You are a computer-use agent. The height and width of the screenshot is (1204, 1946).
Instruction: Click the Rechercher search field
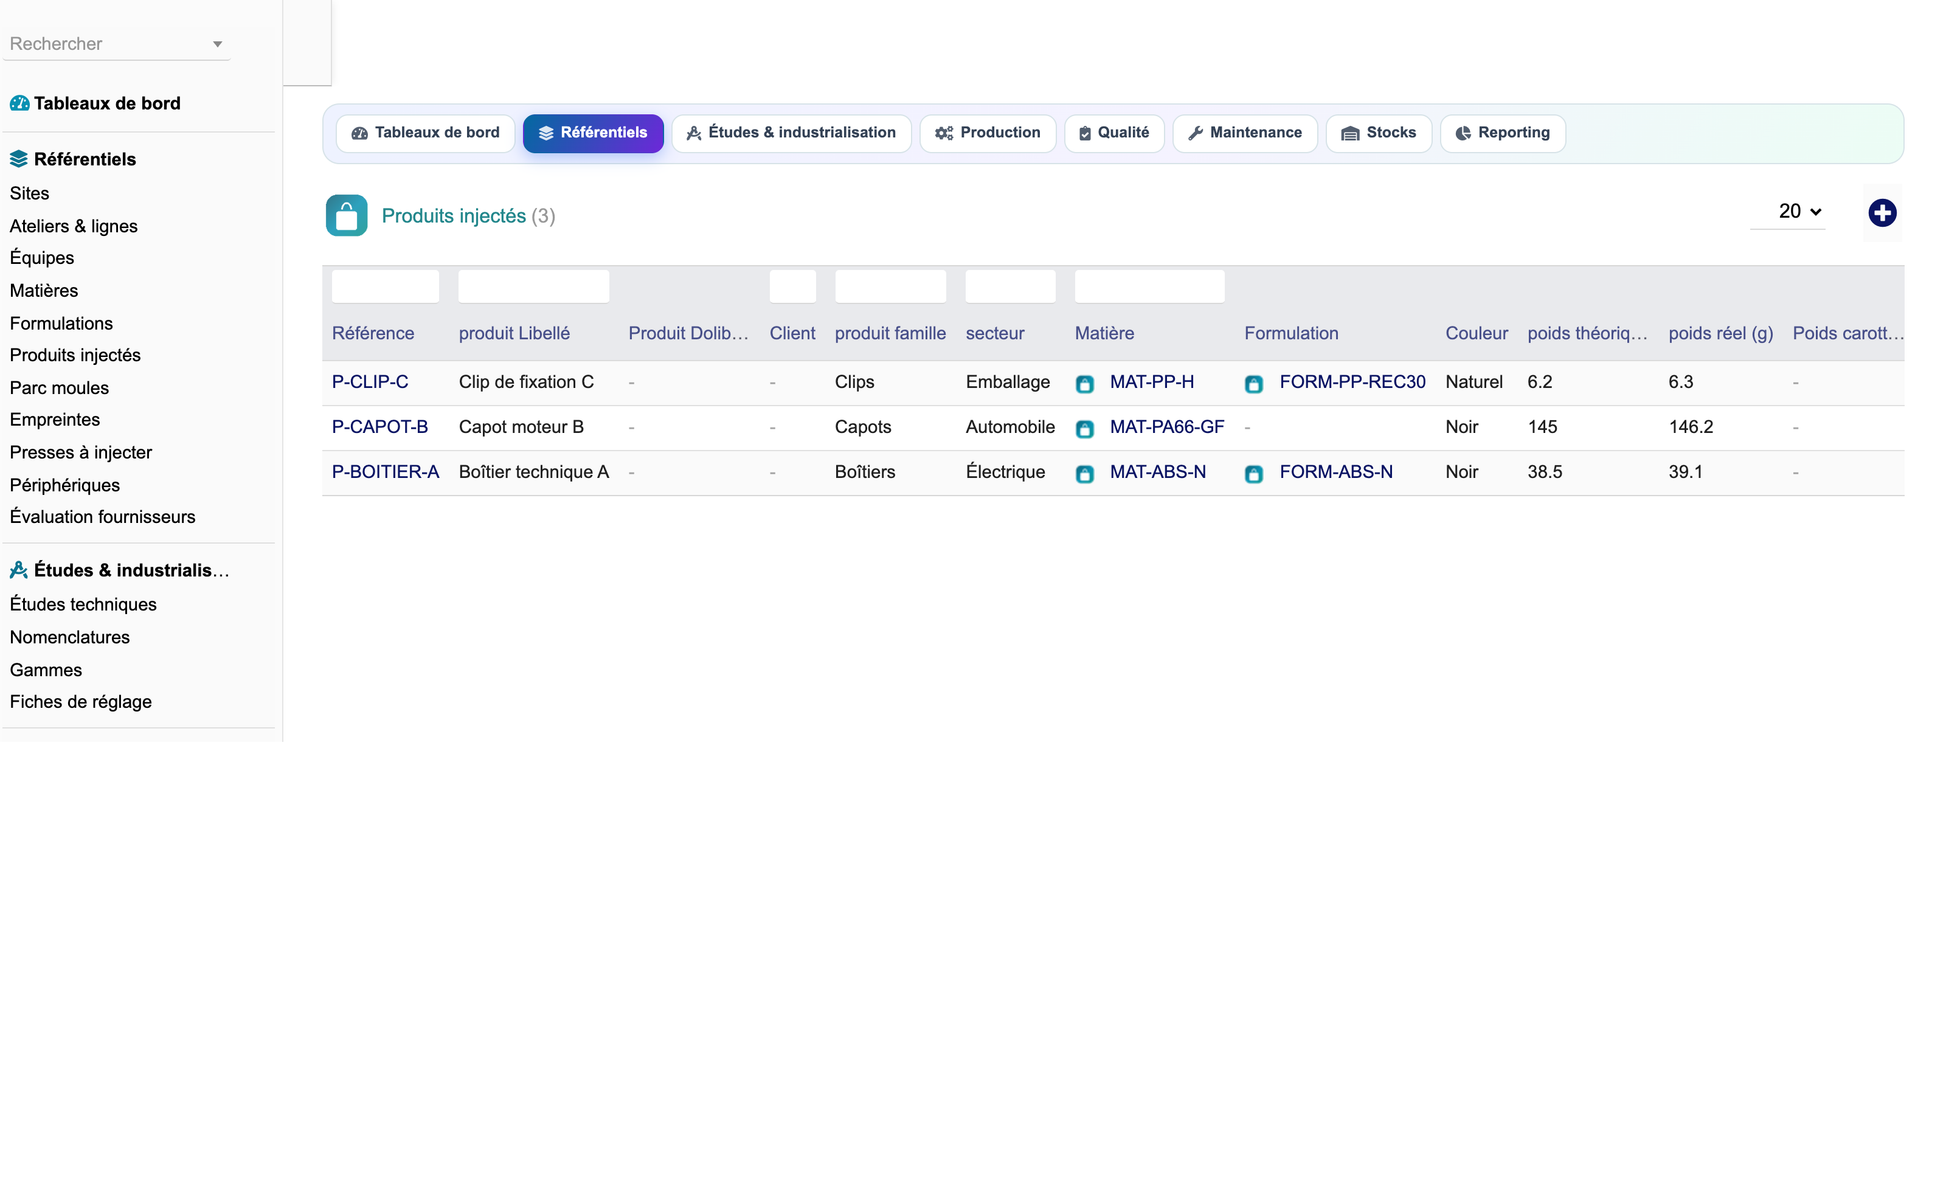click(117, 44)
